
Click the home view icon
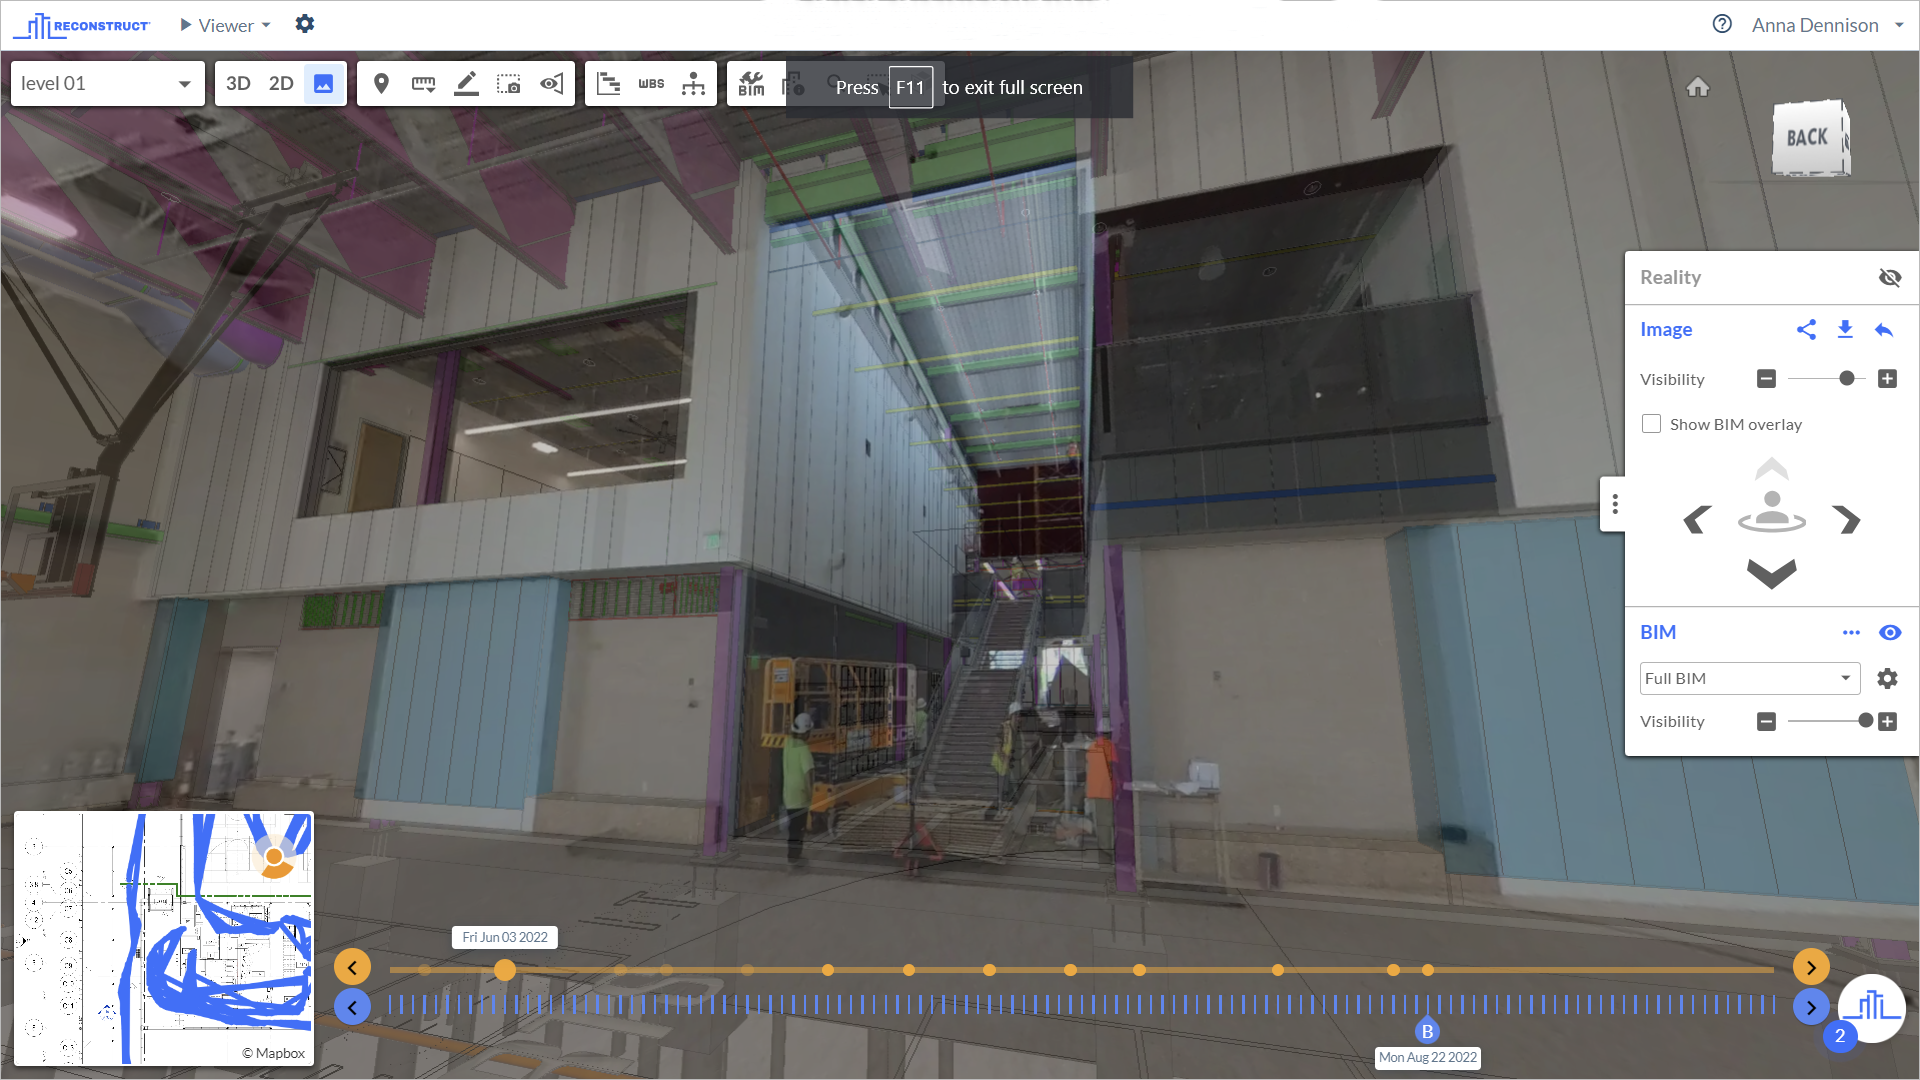coord(1697,87)
